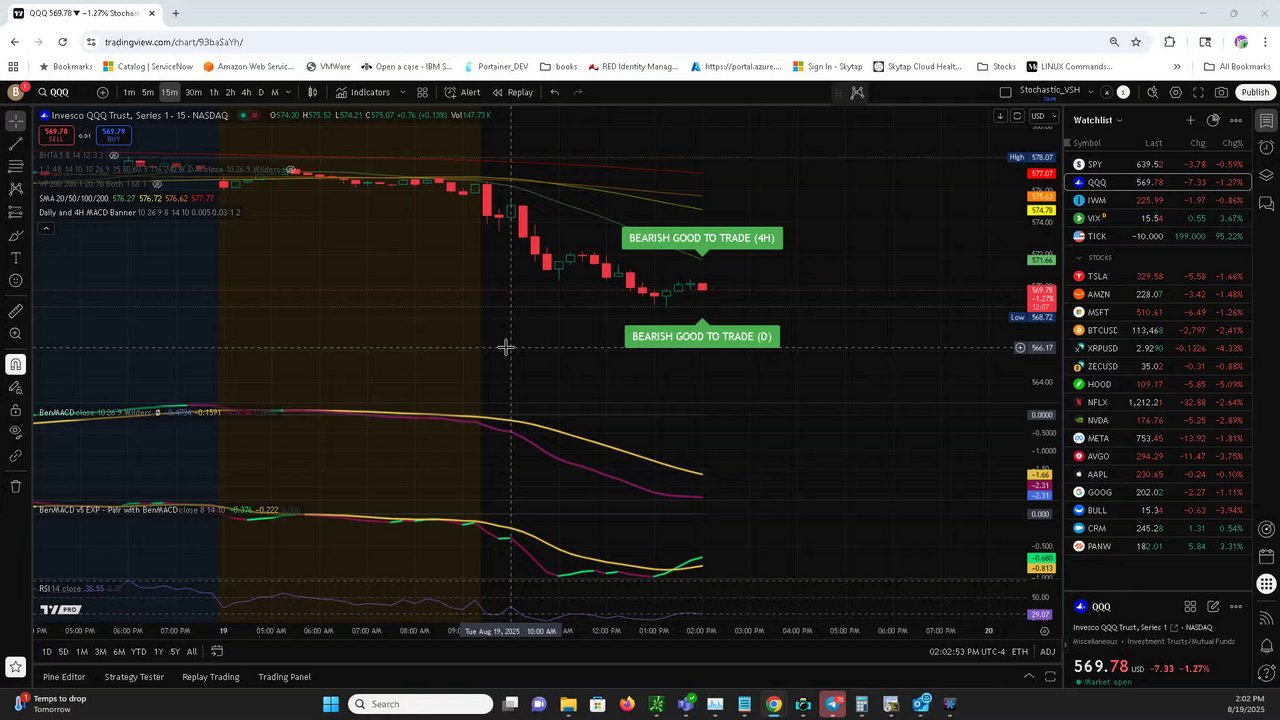Select the ruler measure tool
The image size is (1280, 720).
pyautogui.click(x=15, y=311)
